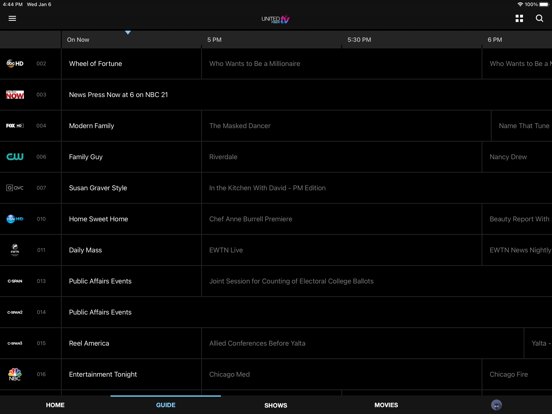Click the current time marker triangle
552x414 pixels.
tap(128, 32)
